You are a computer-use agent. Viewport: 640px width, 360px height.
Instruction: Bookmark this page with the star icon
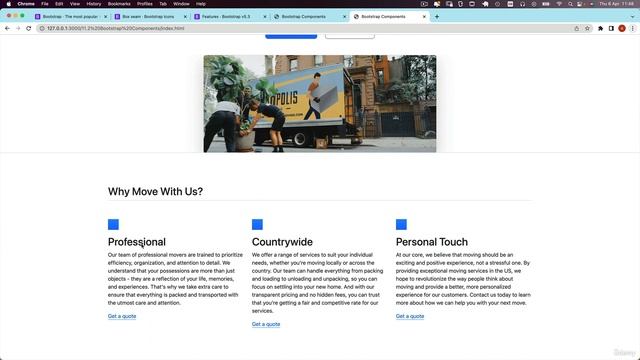click(x=587, y=28)
